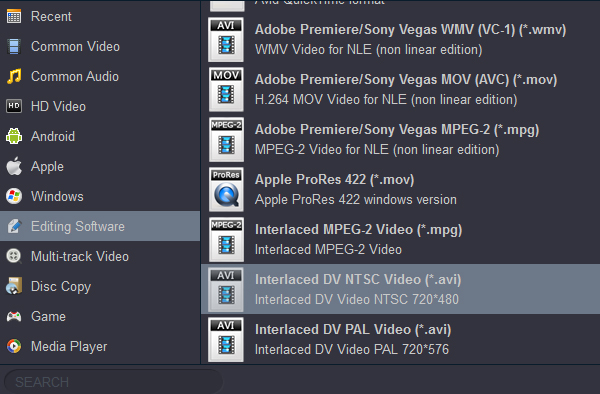The height and width of the screenshot is (394, 600).
Task: Click the Apple logo icon
Action: (x=14, y=166)
